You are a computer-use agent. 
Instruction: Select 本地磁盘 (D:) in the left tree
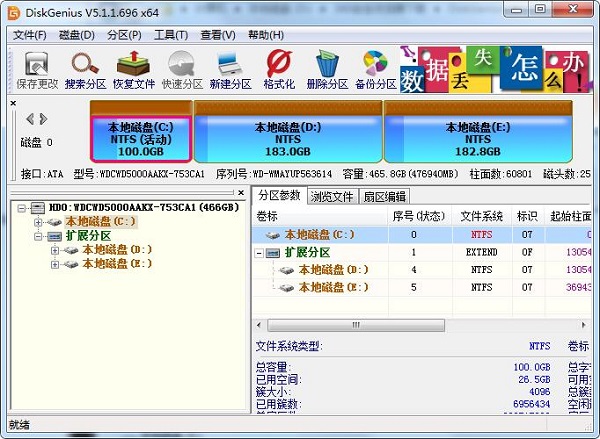click(x=117, y=250)
